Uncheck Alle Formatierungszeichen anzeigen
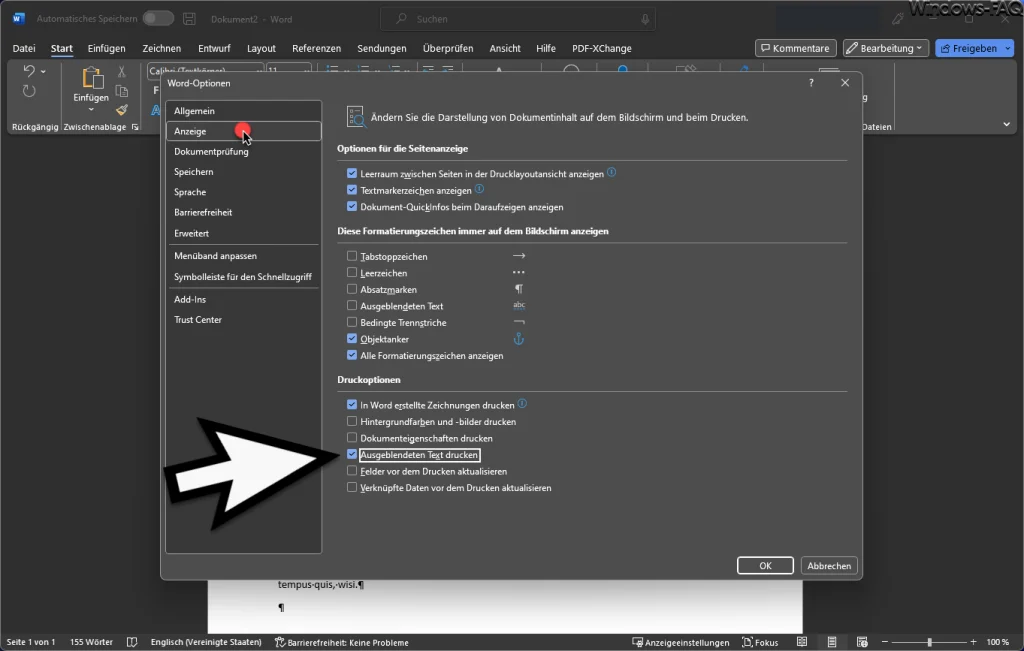The image size is (1024, 651). (352, 355)
